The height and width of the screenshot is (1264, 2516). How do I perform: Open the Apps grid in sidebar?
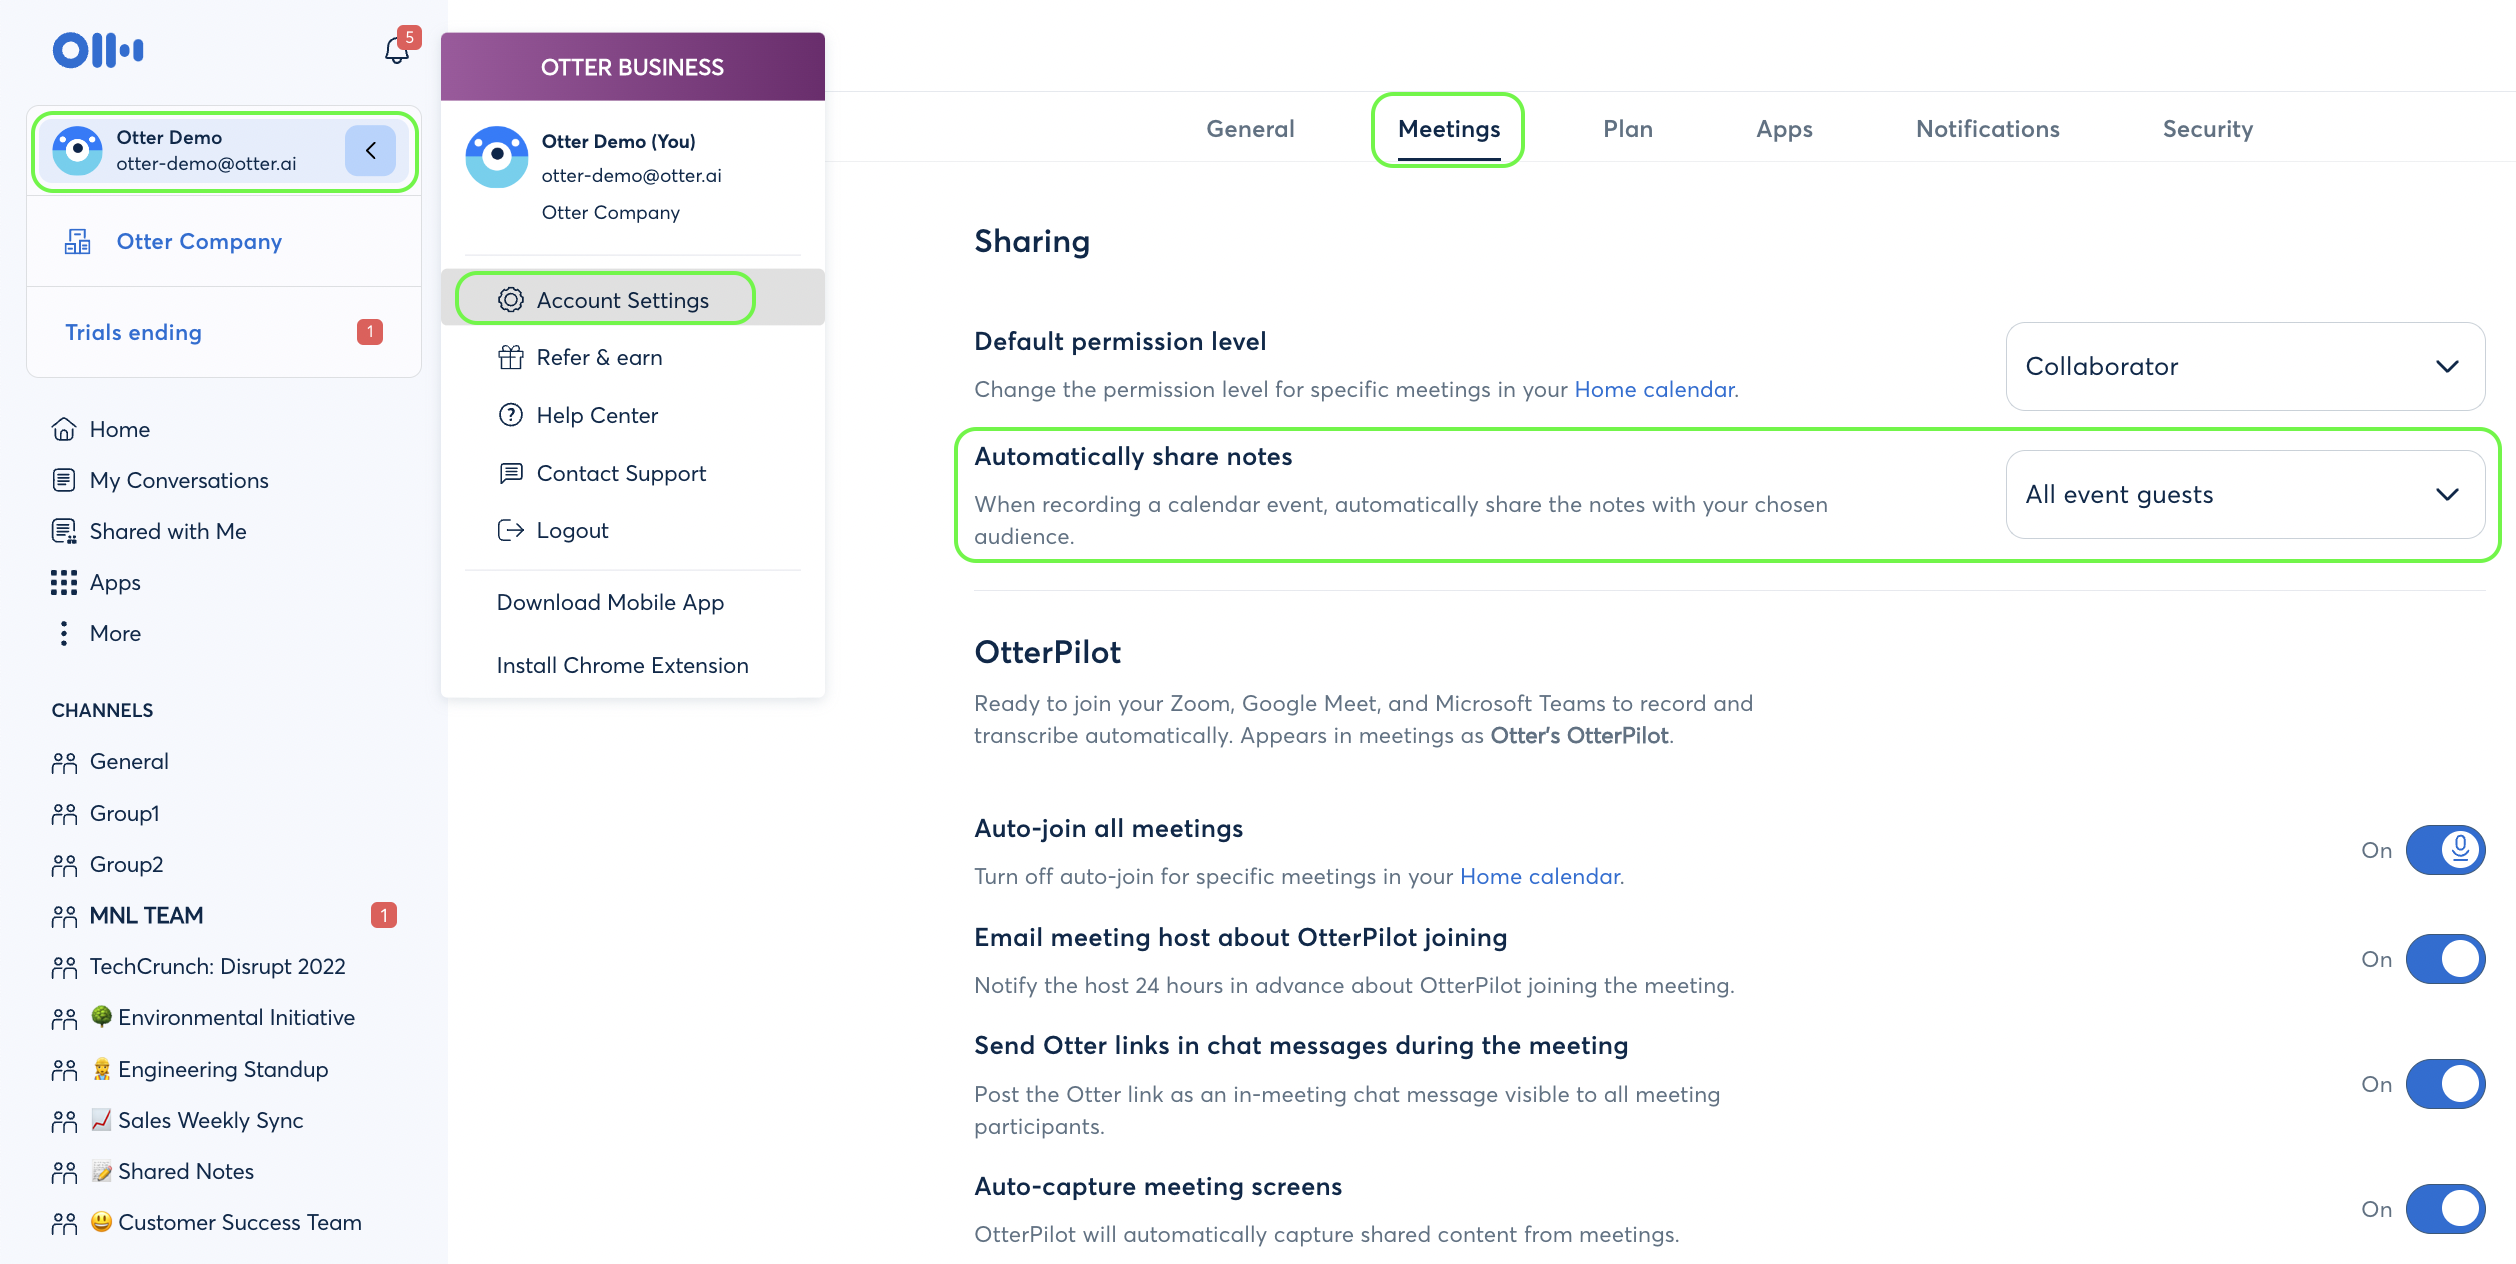tap(64, 582)
